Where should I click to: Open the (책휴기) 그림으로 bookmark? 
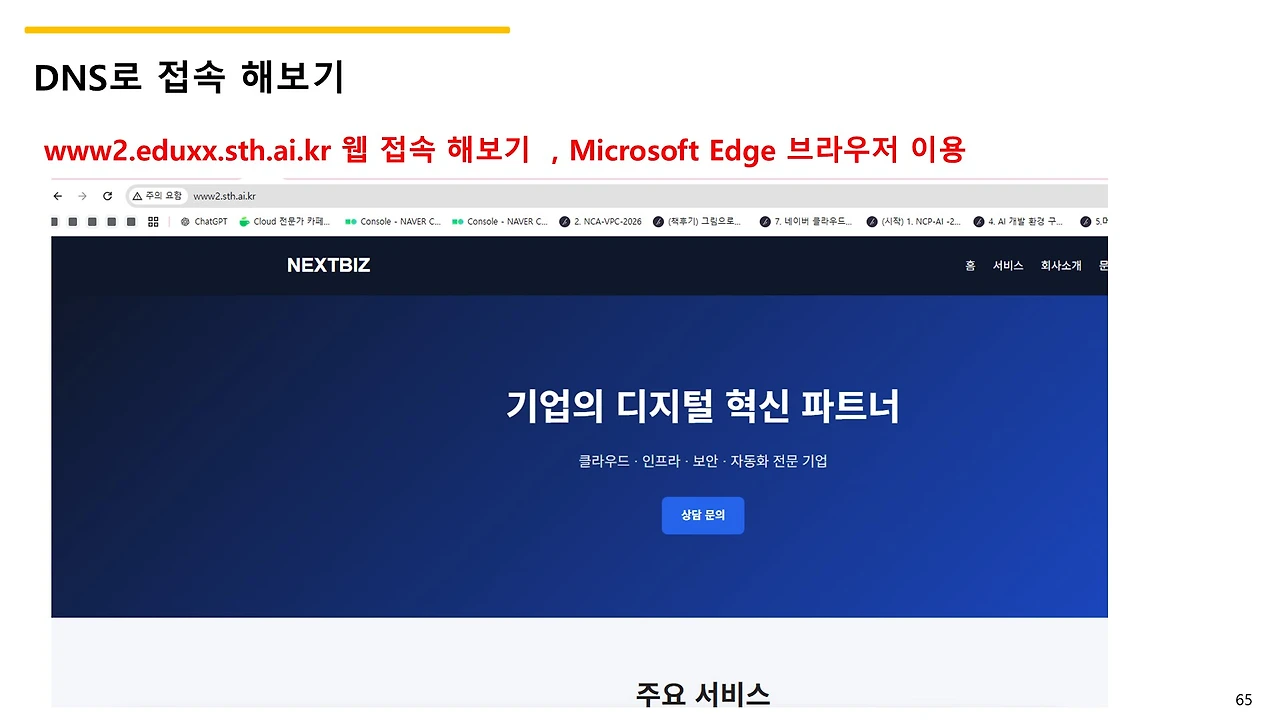[x=697, y=222]
